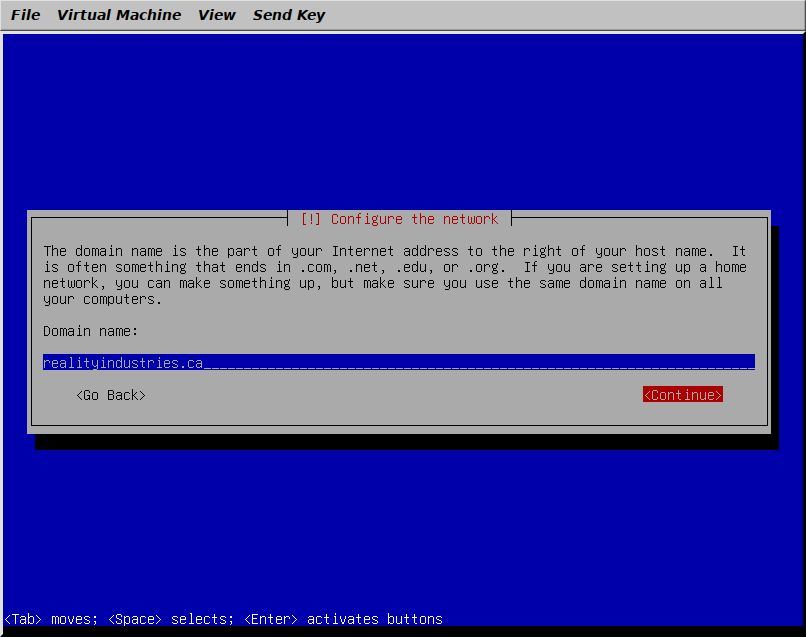Click the empty menu bar area beside Send Key
This screenshot has width=806, height=637.
(x=560, y=15)
